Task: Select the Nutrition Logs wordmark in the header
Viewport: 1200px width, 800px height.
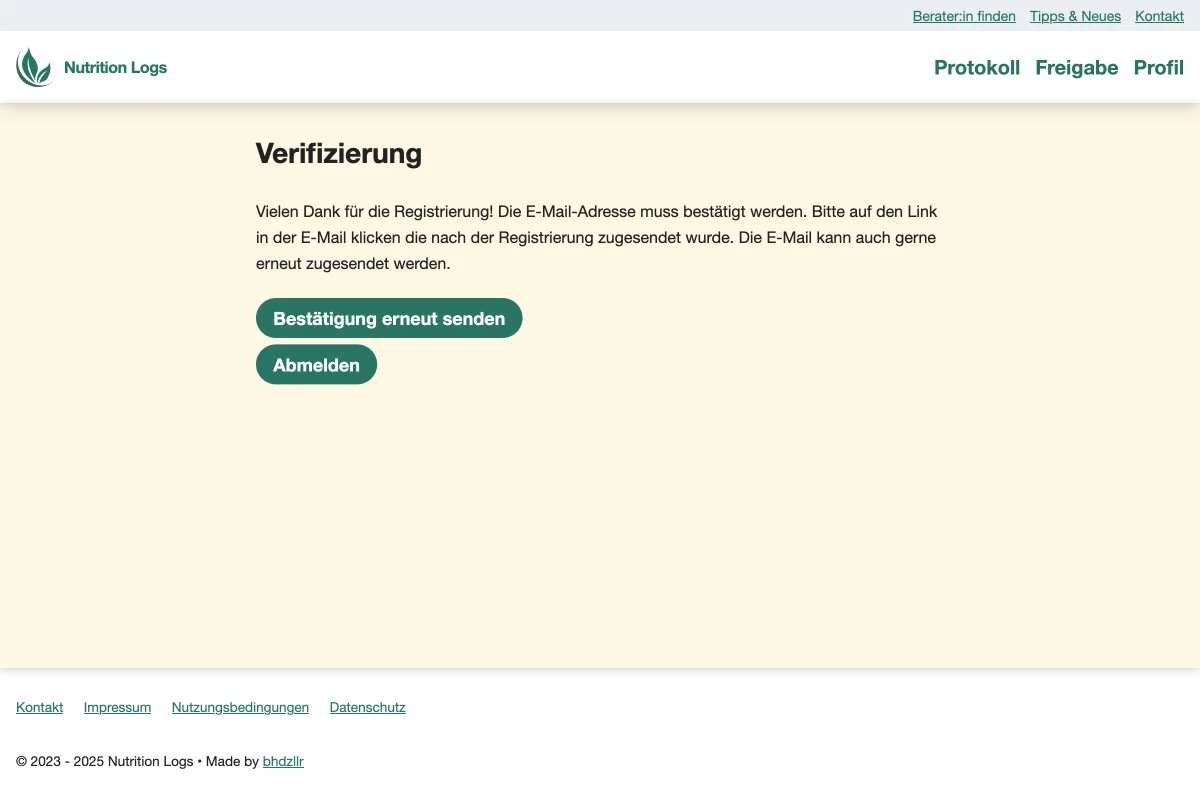Action: [115, 67]
